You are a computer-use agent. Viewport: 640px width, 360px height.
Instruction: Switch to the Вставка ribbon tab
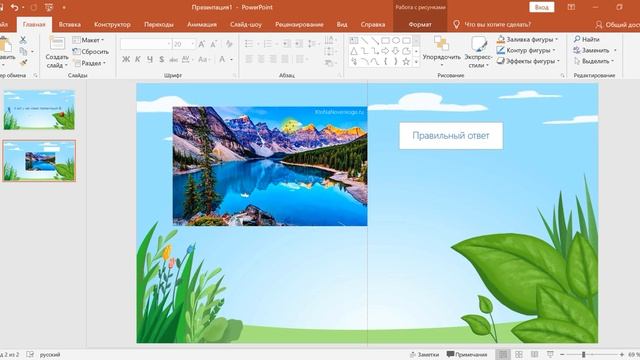tap(69, 24)
